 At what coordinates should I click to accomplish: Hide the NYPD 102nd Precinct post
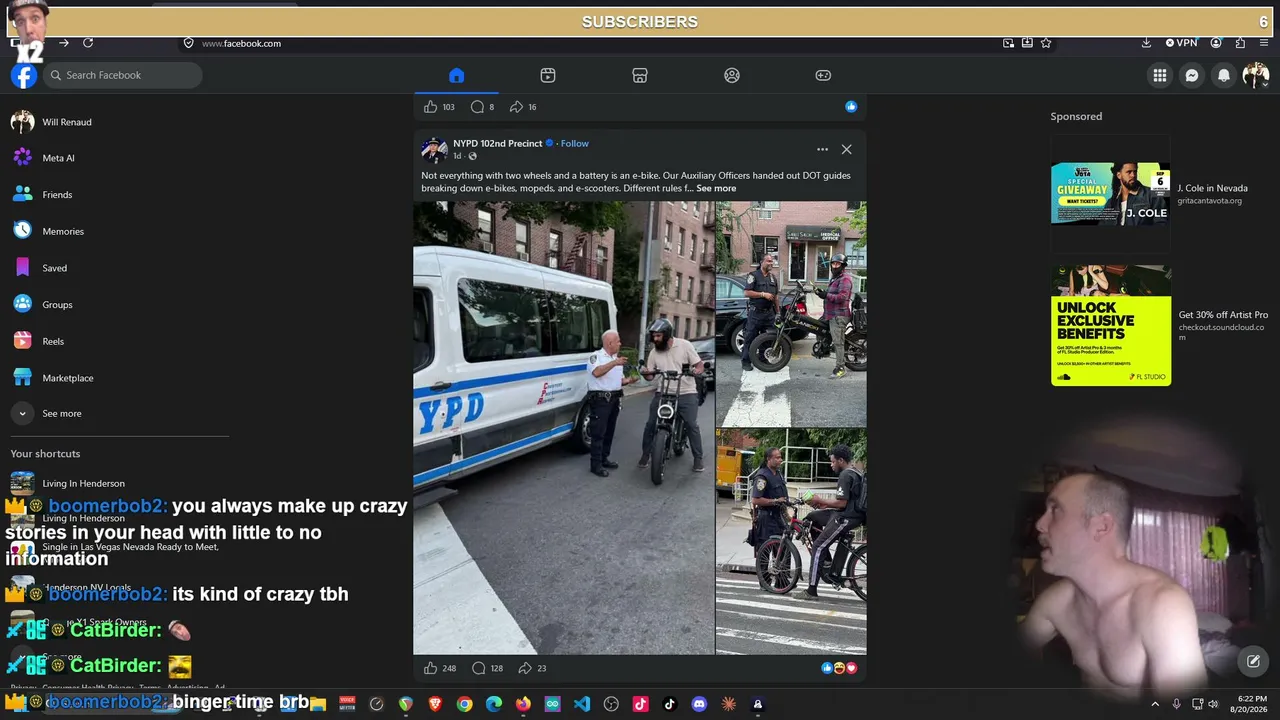[846, 149]
